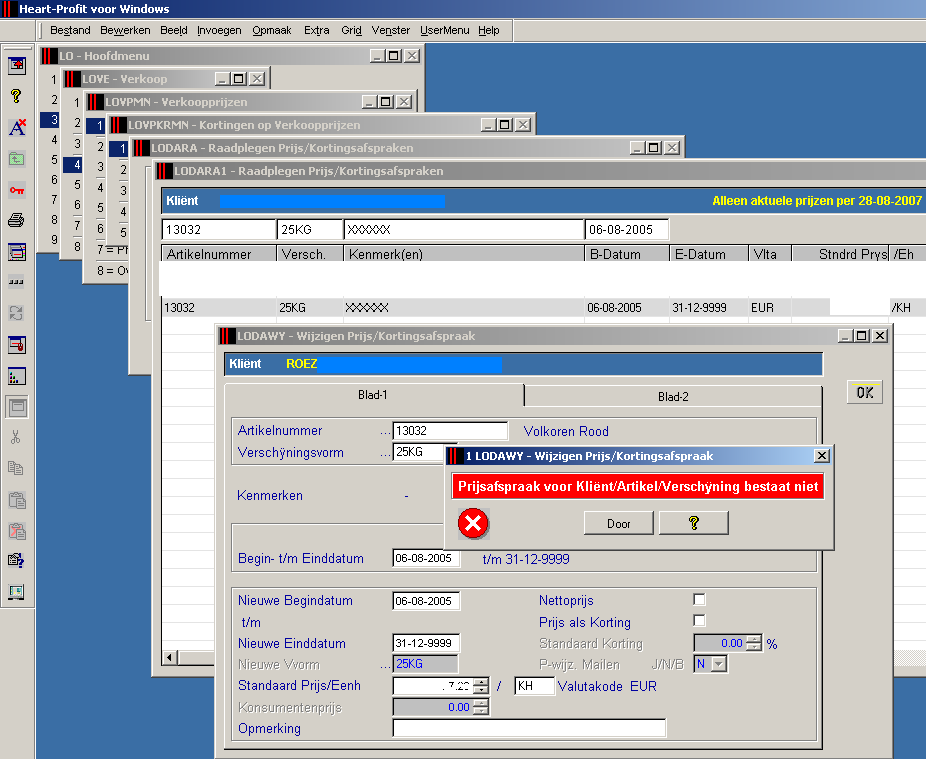Click the Door button in the error dialog
The image size is (926, 759).
(x=618, y=523)
